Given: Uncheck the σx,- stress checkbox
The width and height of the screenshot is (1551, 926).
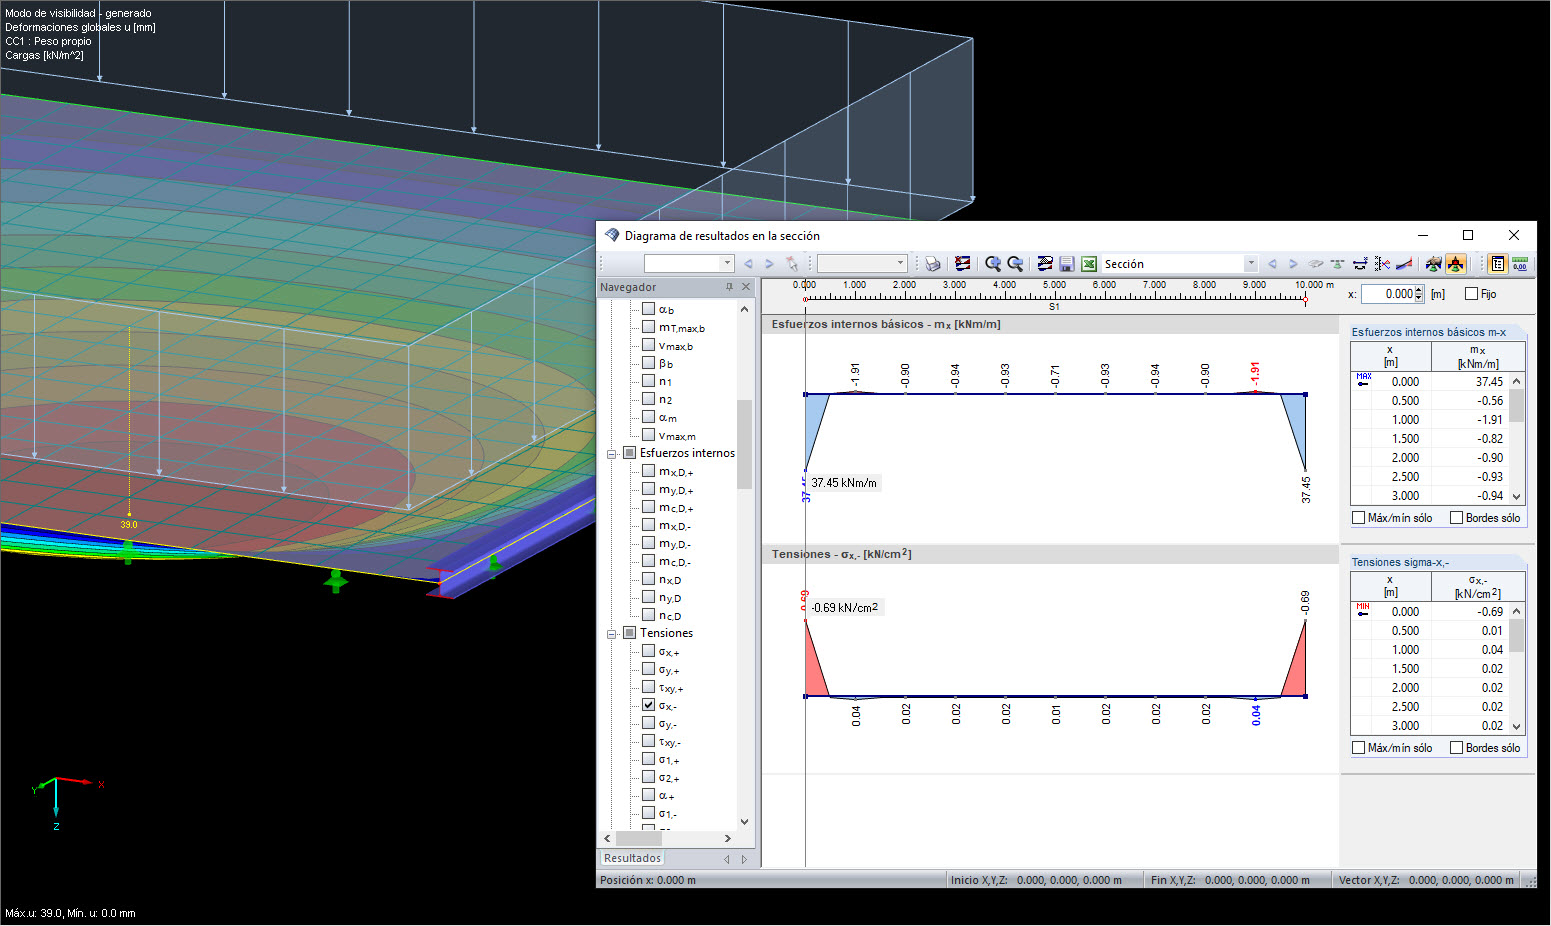Looking at the screenshot, I should pyautogui.click(x=648, y=705).
